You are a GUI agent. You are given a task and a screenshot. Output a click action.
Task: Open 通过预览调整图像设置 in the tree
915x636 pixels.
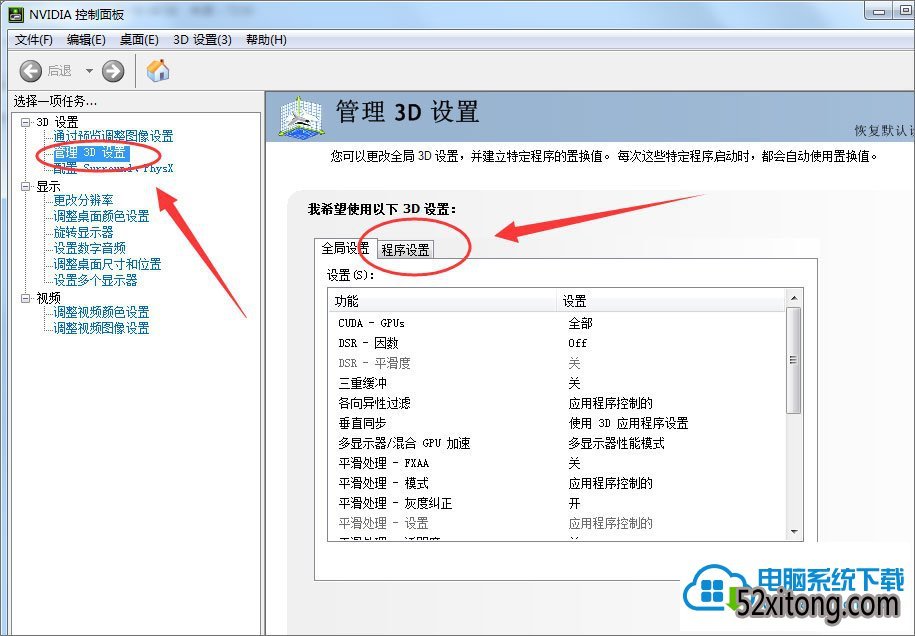point(113,137)
